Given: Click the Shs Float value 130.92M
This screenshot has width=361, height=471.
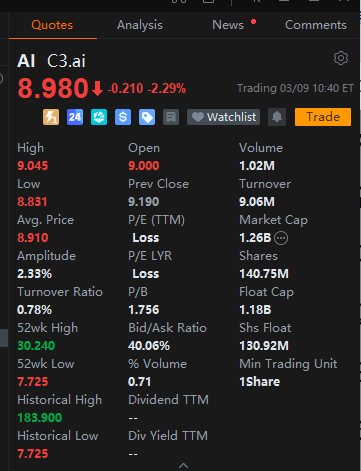Looking at the screenshot, I should pos(264,346).
